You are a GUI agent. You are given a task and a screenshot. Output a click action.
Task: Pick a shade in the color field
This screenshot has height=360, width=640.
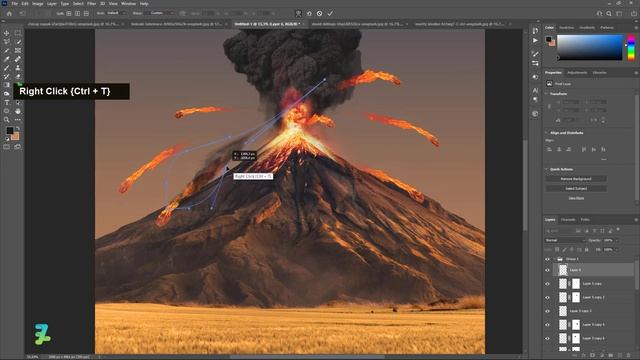589,48
